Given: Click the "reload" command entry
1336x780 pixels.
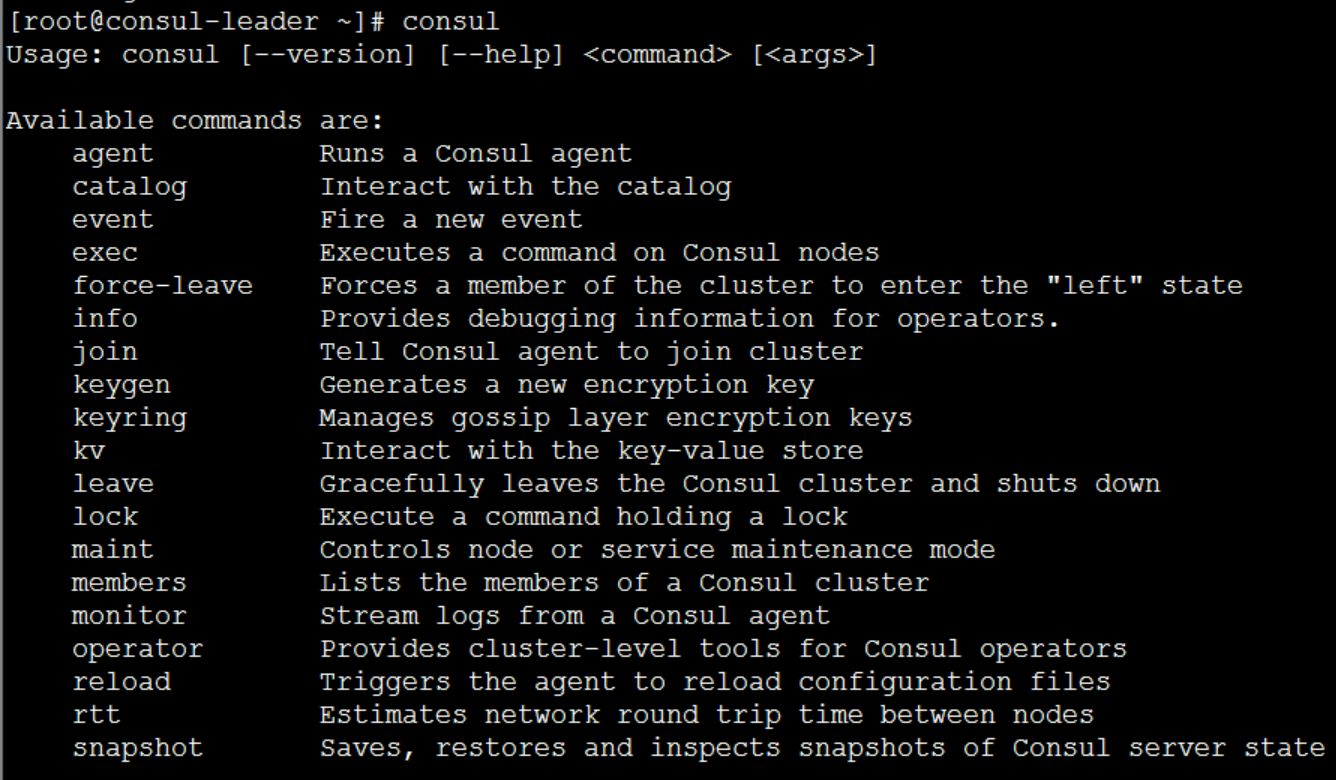Looking at the screenshot, I should coord(121,682).
